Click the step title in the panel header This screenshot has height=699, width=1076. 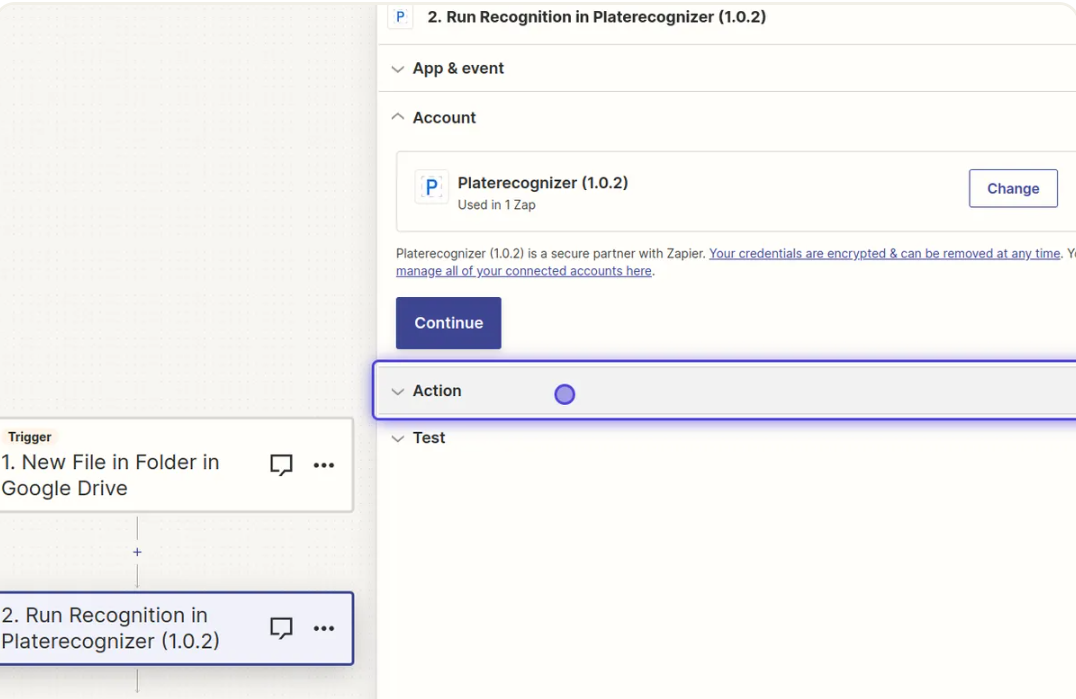pyautogui.click(x=596, y=17)
